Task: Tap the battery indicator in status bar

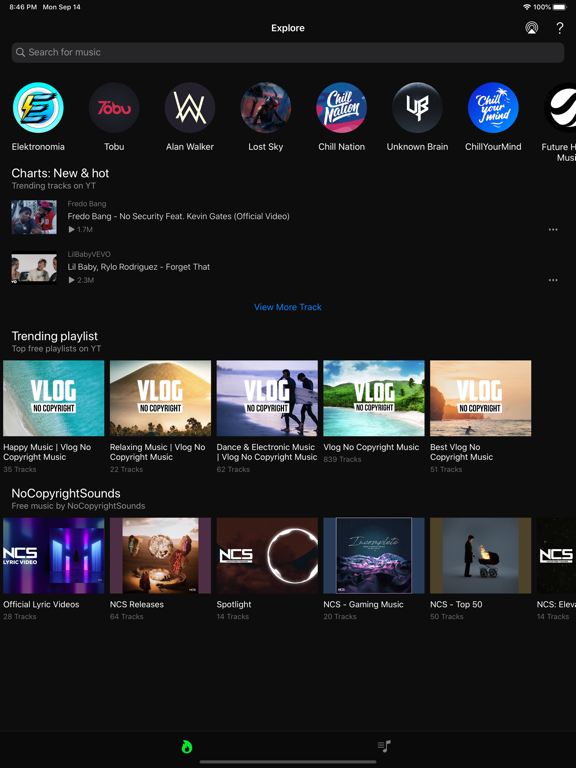Action: [x=559, y=7]
